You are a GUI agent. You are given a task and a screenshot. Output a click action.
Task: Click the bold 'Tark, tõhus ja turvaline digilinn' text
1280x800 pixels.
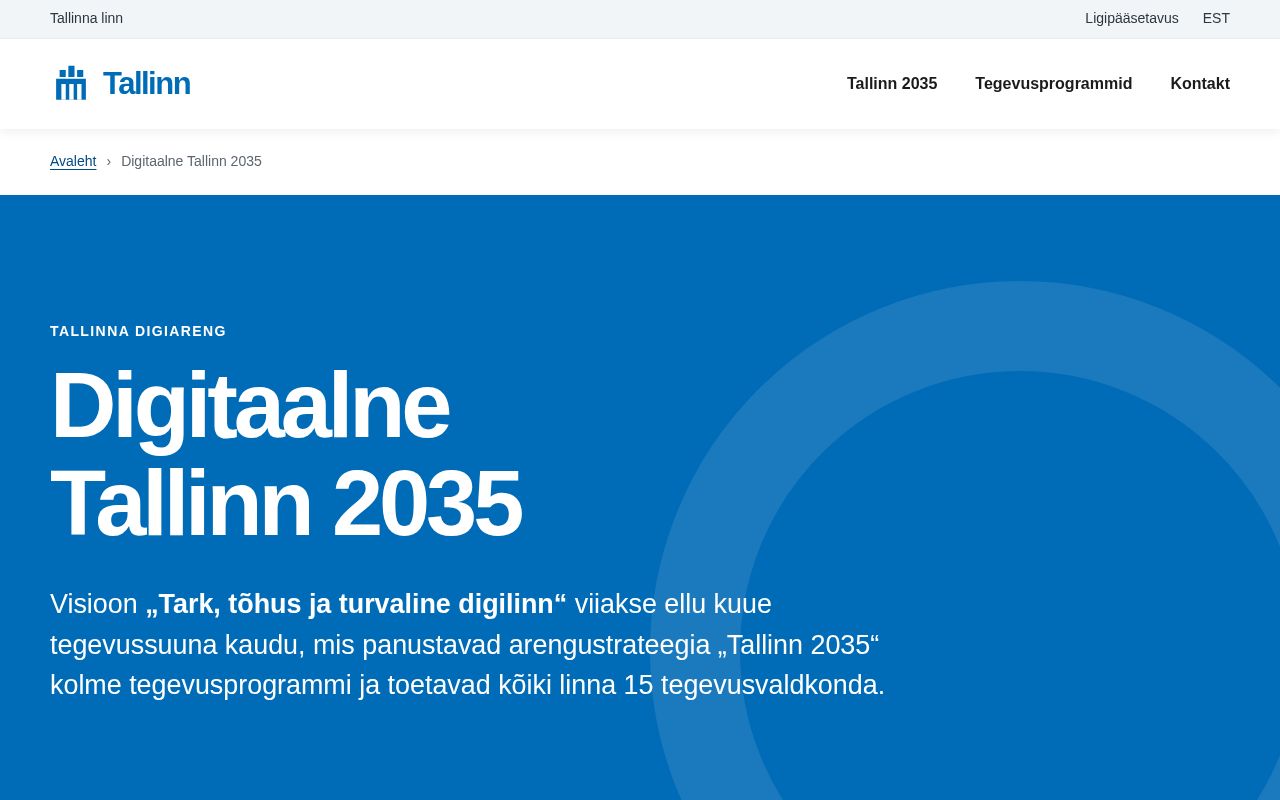356,604
